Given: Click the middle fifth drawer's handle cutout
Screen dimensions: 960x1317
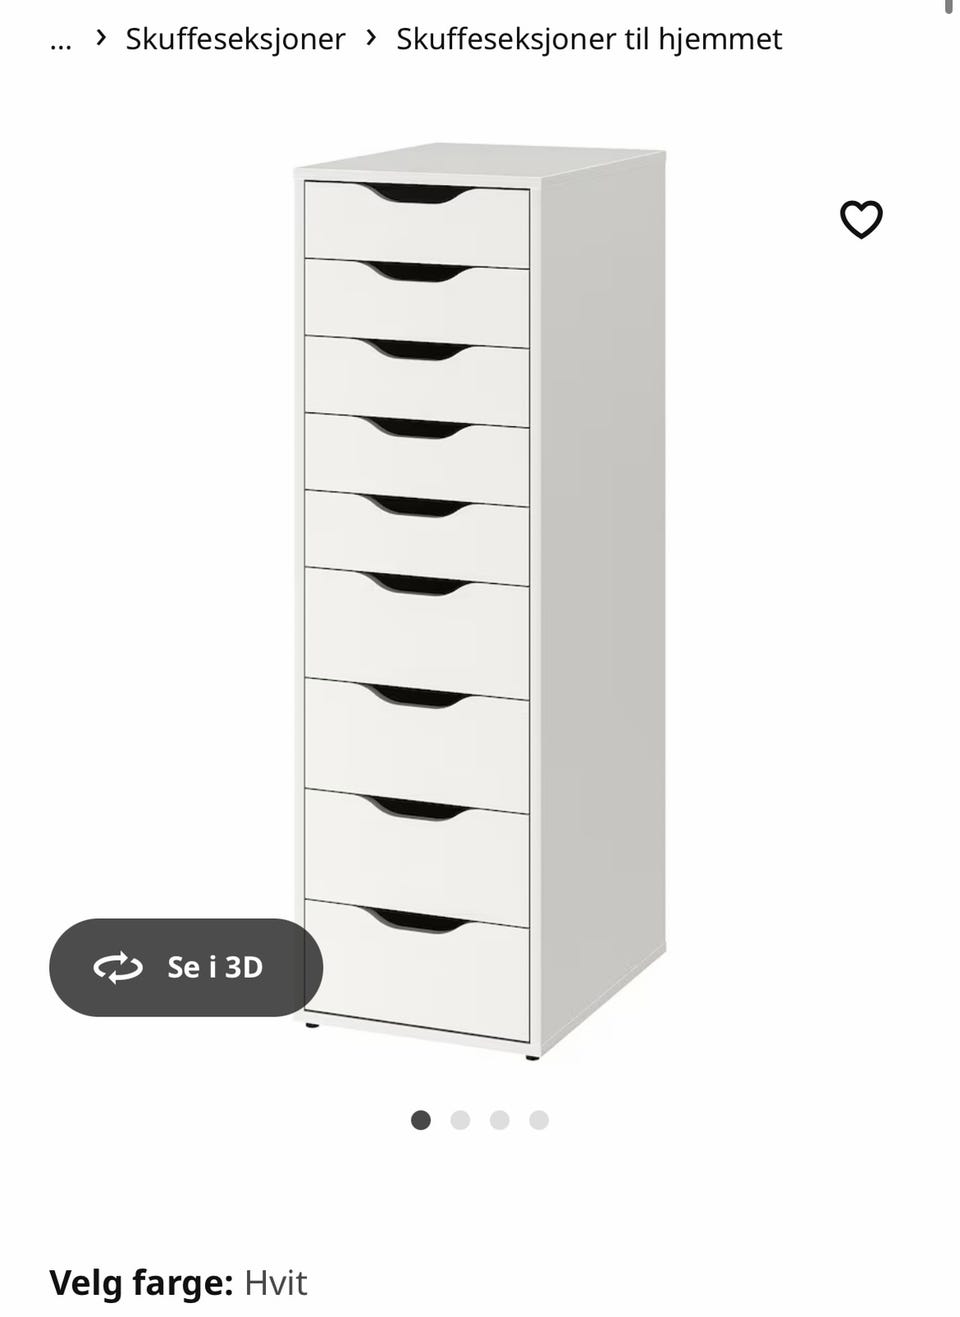Looking at the screenshot, I should [417, 506].
